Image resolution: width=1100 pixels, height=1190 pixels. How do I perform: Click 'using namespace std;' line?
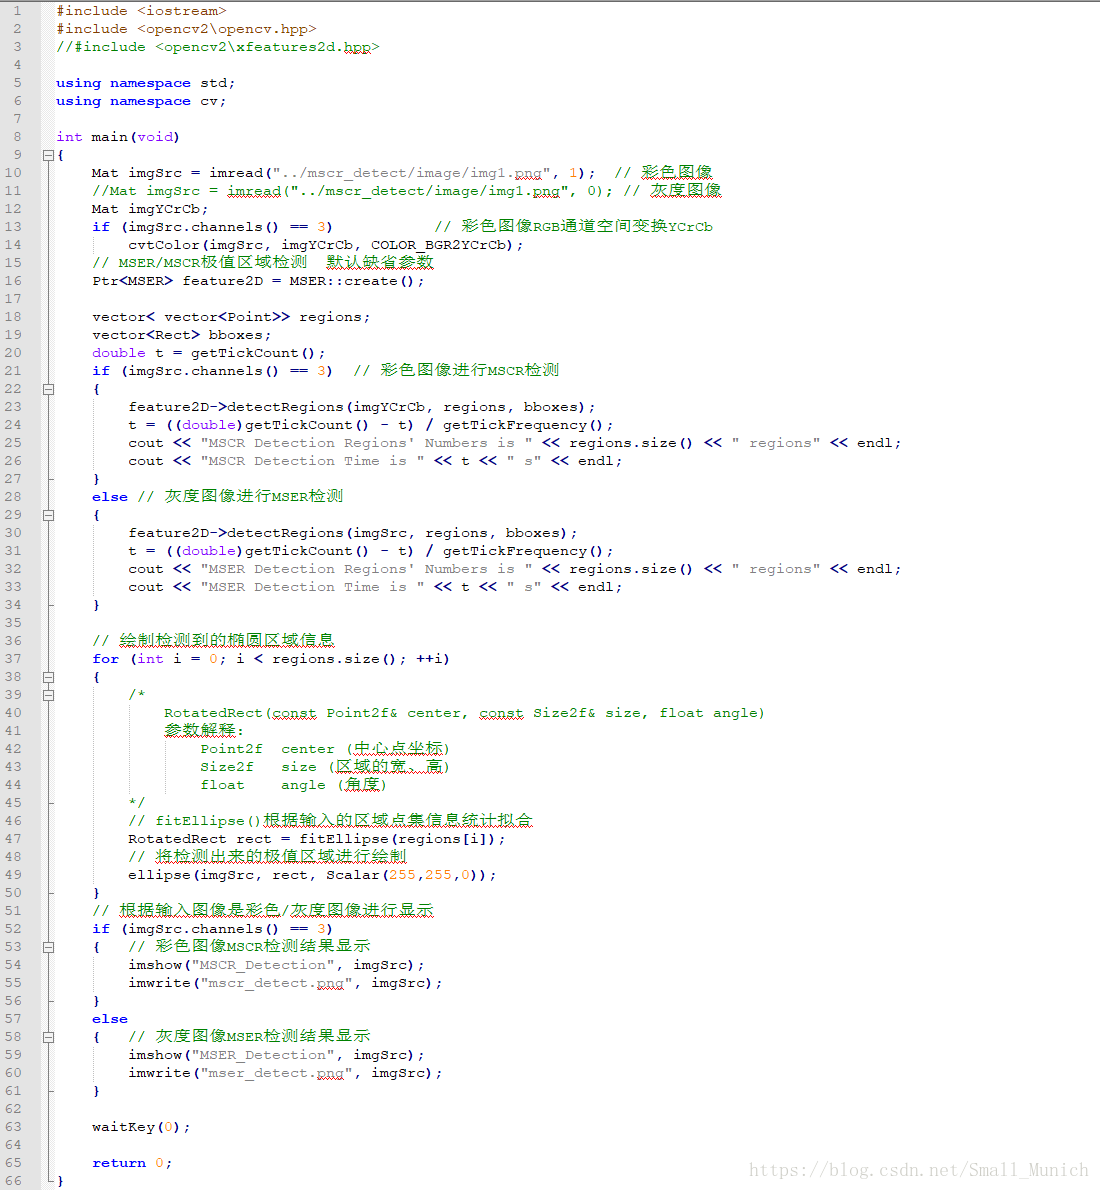point(146,83)
